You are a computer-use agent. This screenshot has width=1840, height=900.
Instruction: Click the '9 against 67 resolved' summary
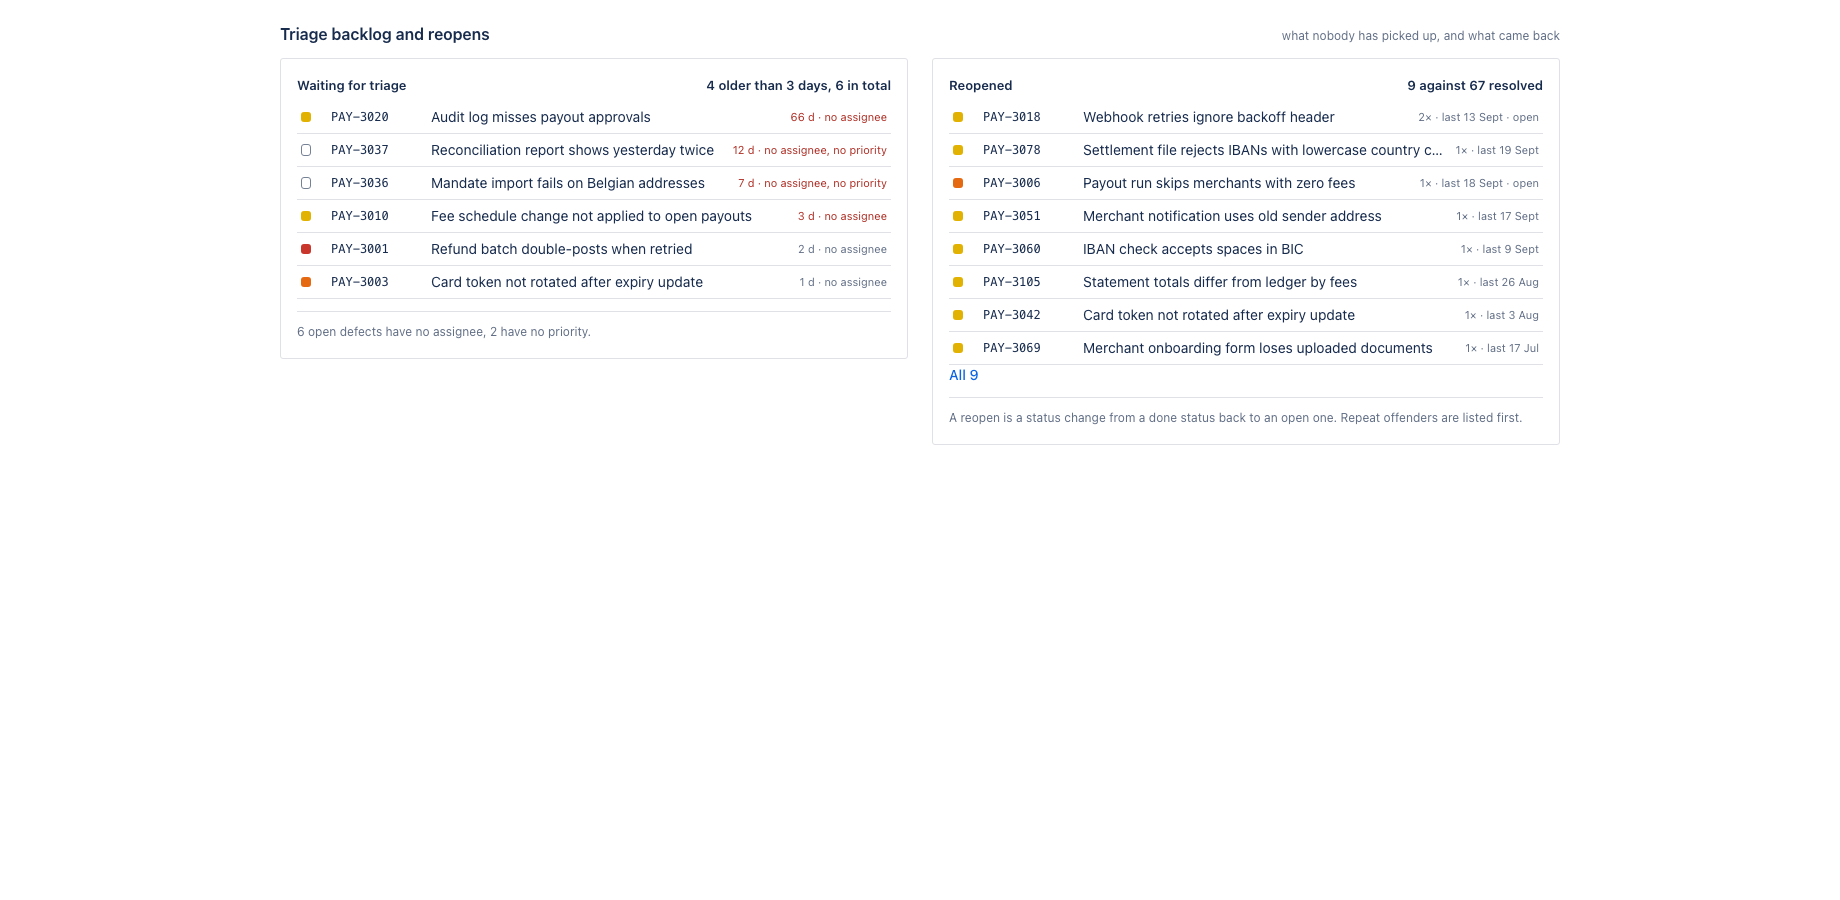[x=1475, y=85]
